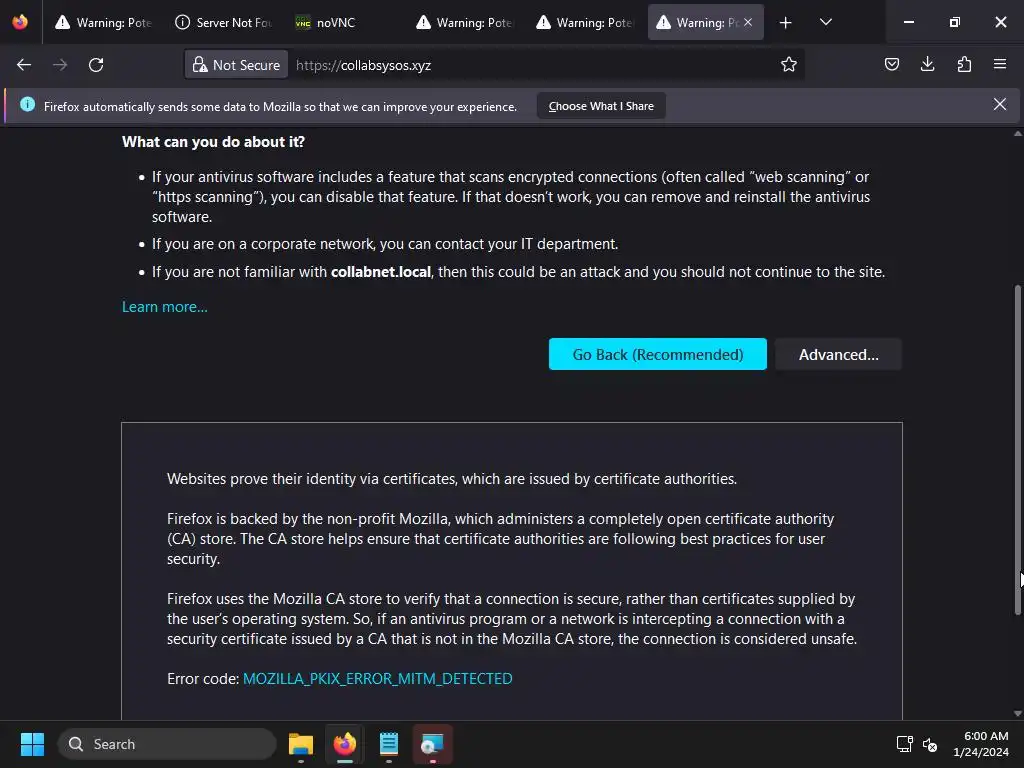Expand the list all tabs chevron

[x=825, y=22]
